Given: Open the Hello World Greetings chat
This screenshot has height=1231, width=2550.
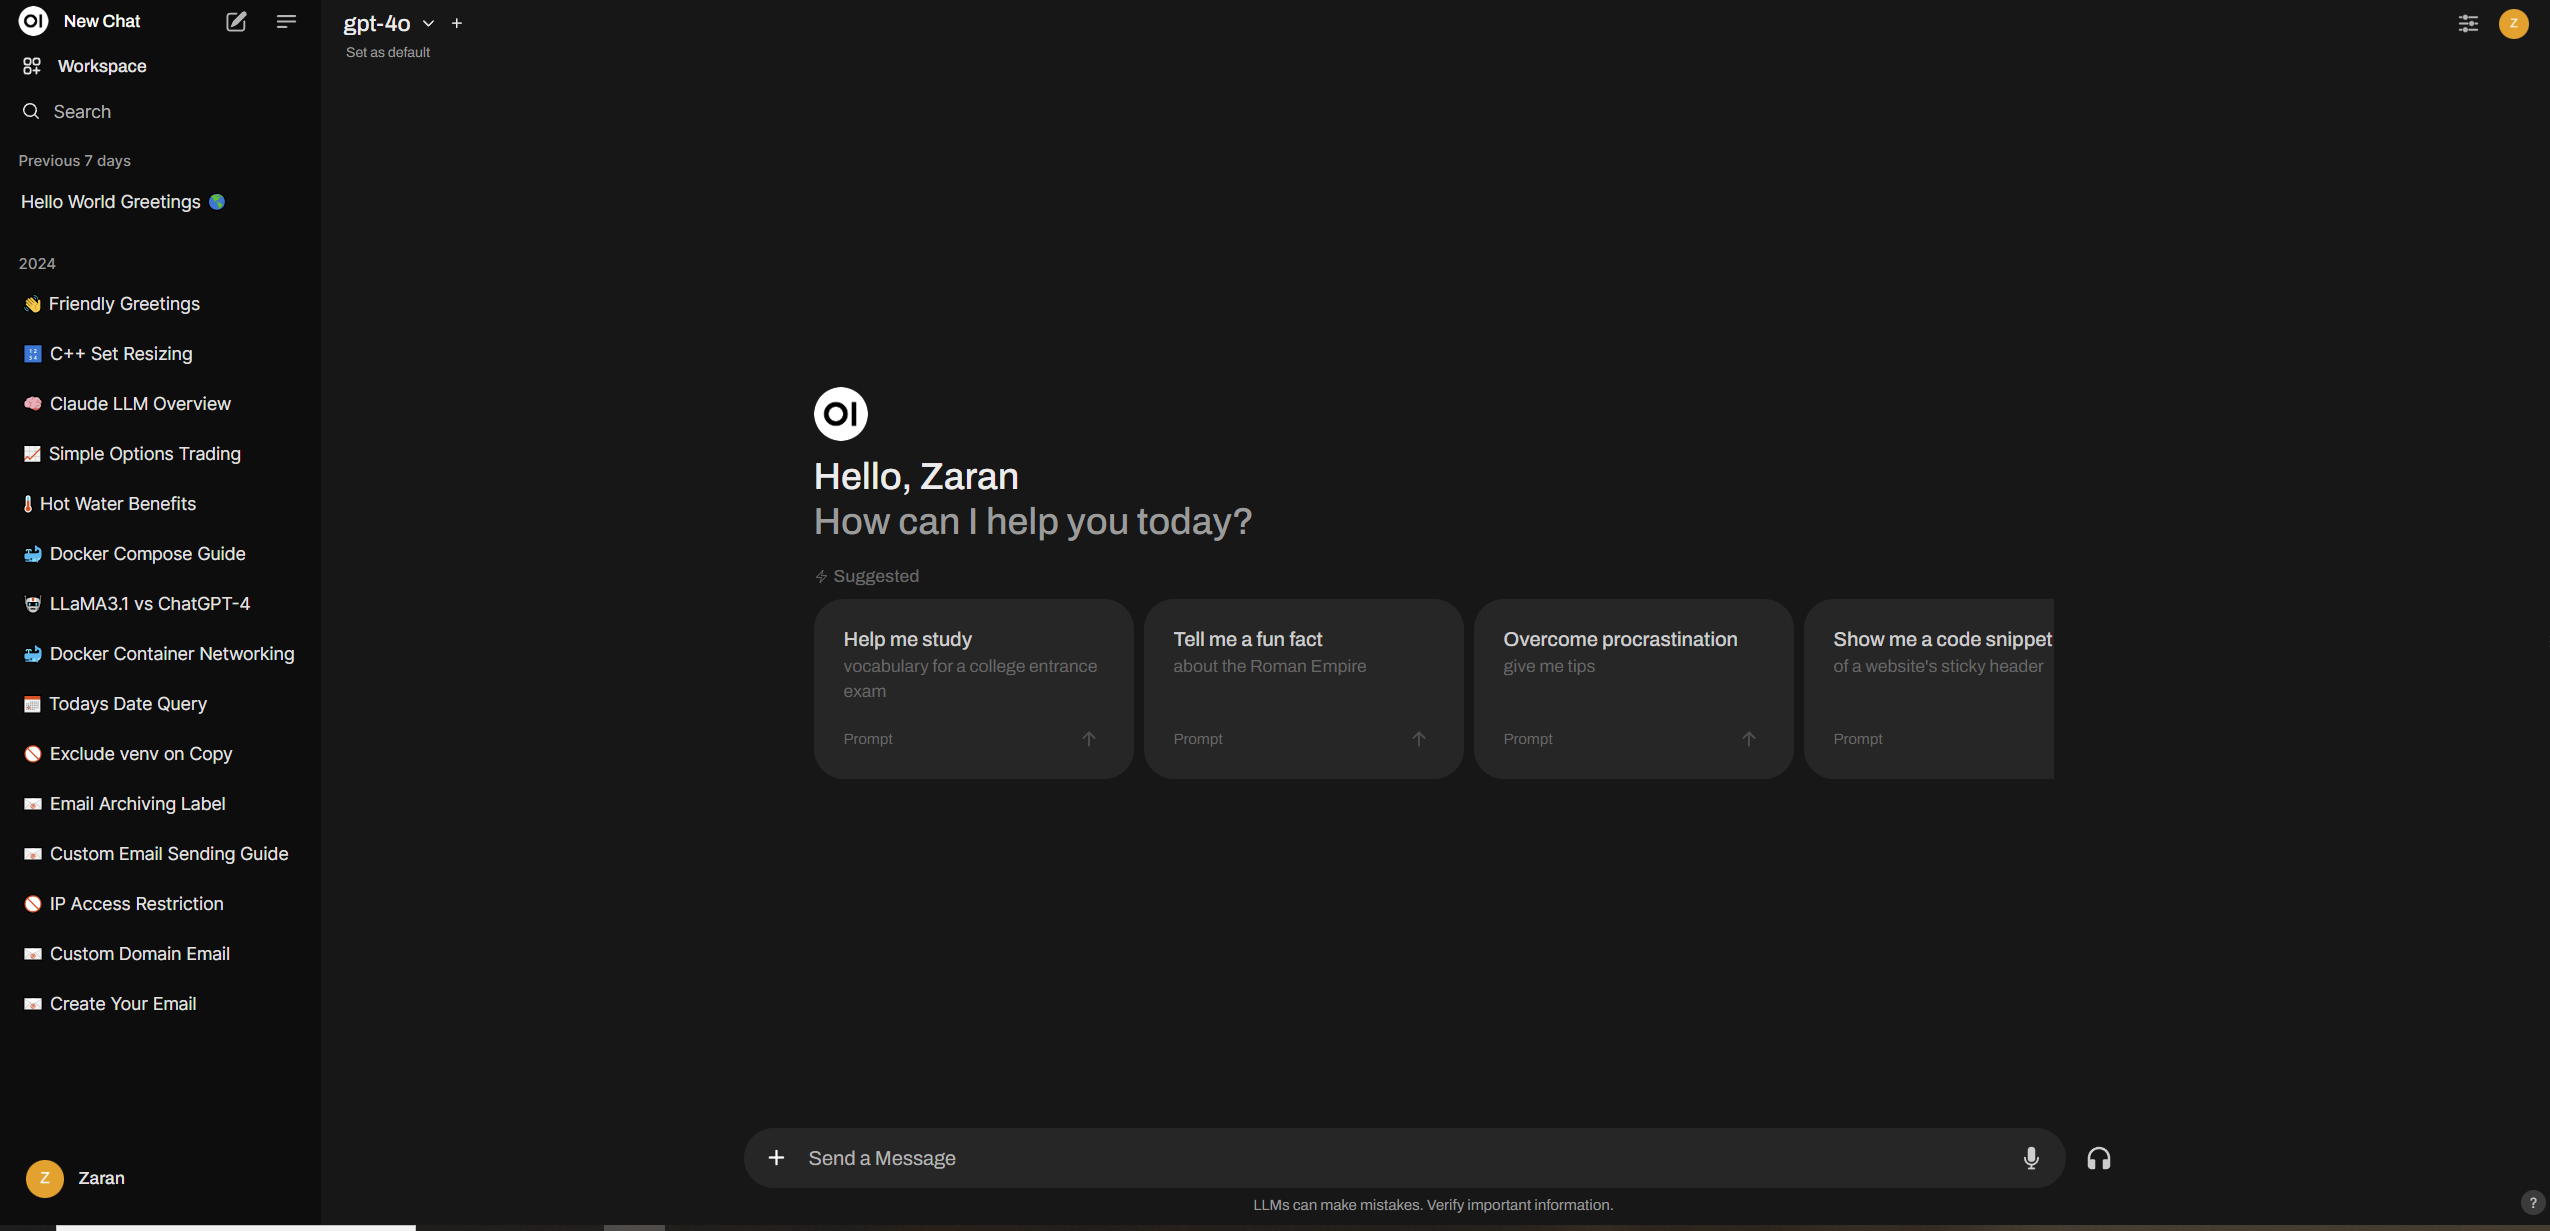Looking at the screenshot, I should click(111, 202).
